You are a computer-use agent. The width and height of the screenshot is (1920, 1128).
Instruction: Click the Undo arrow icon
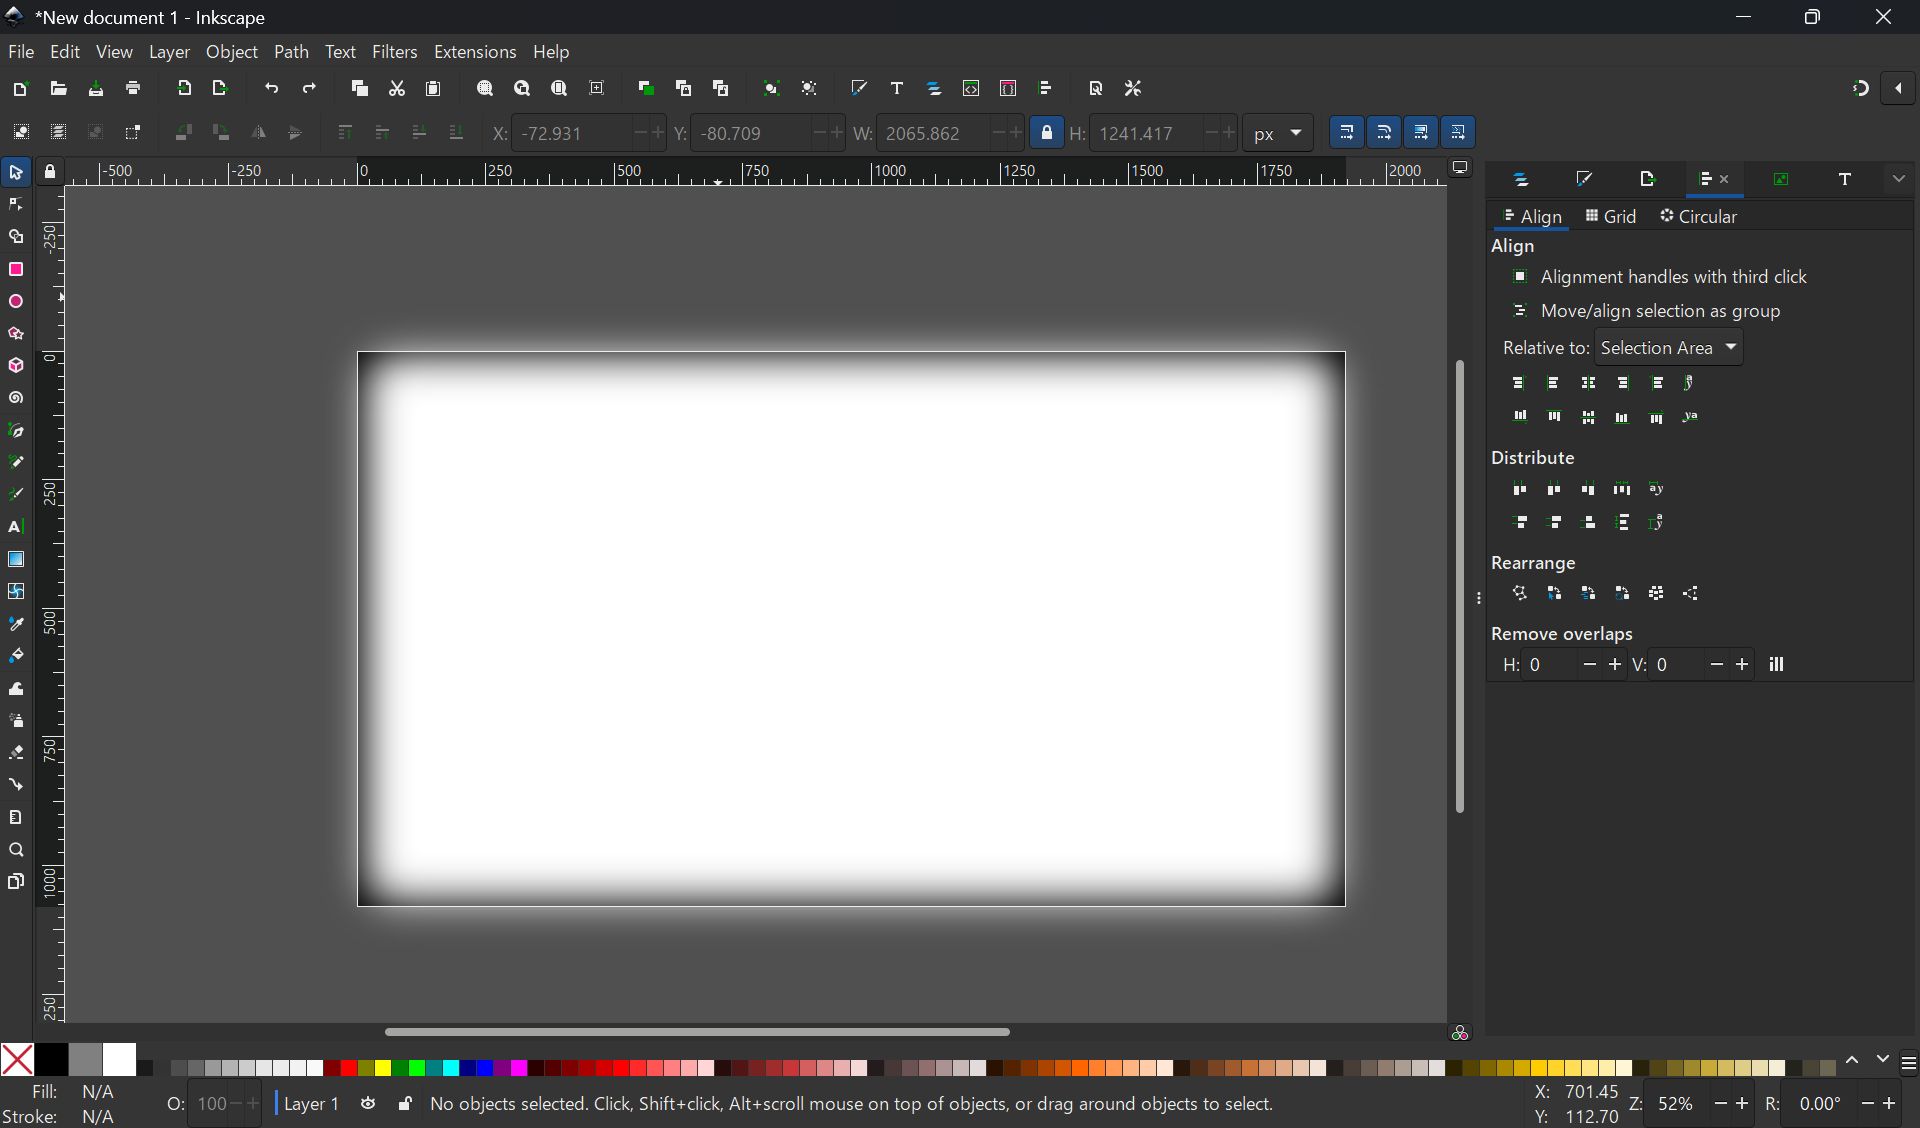(271, 88)
